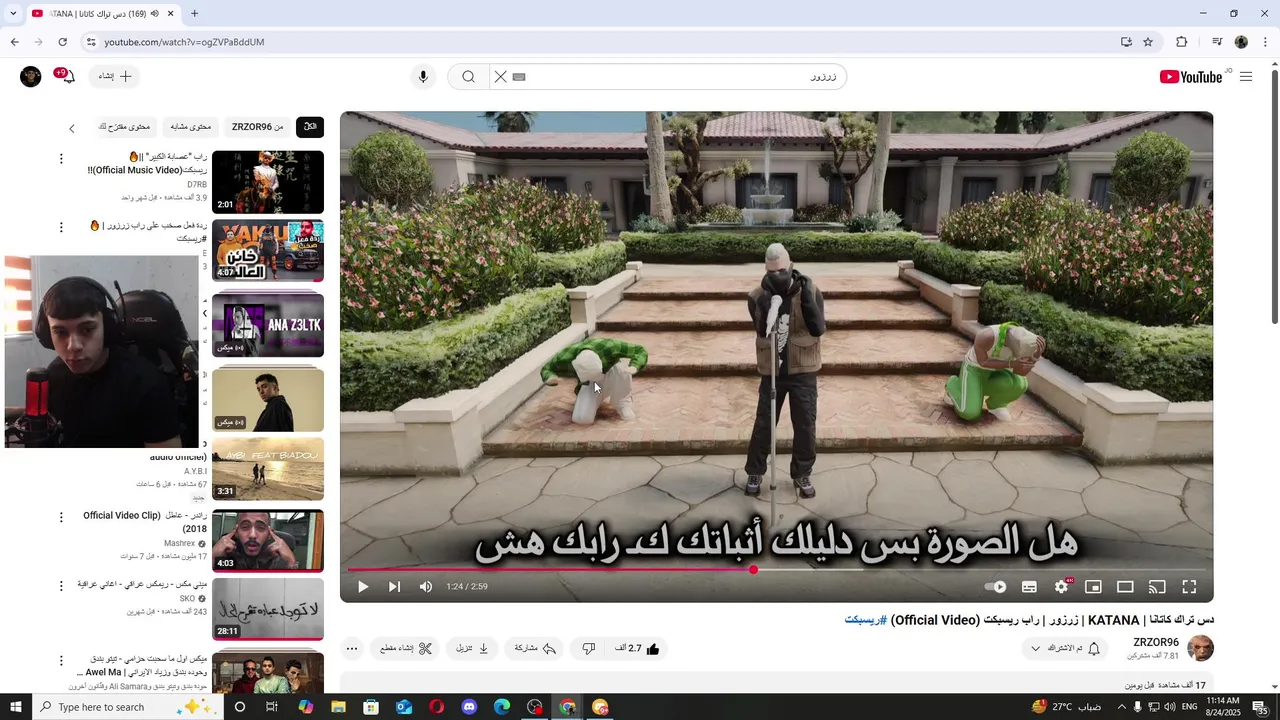Switch to miniplayer mode

1093,587
